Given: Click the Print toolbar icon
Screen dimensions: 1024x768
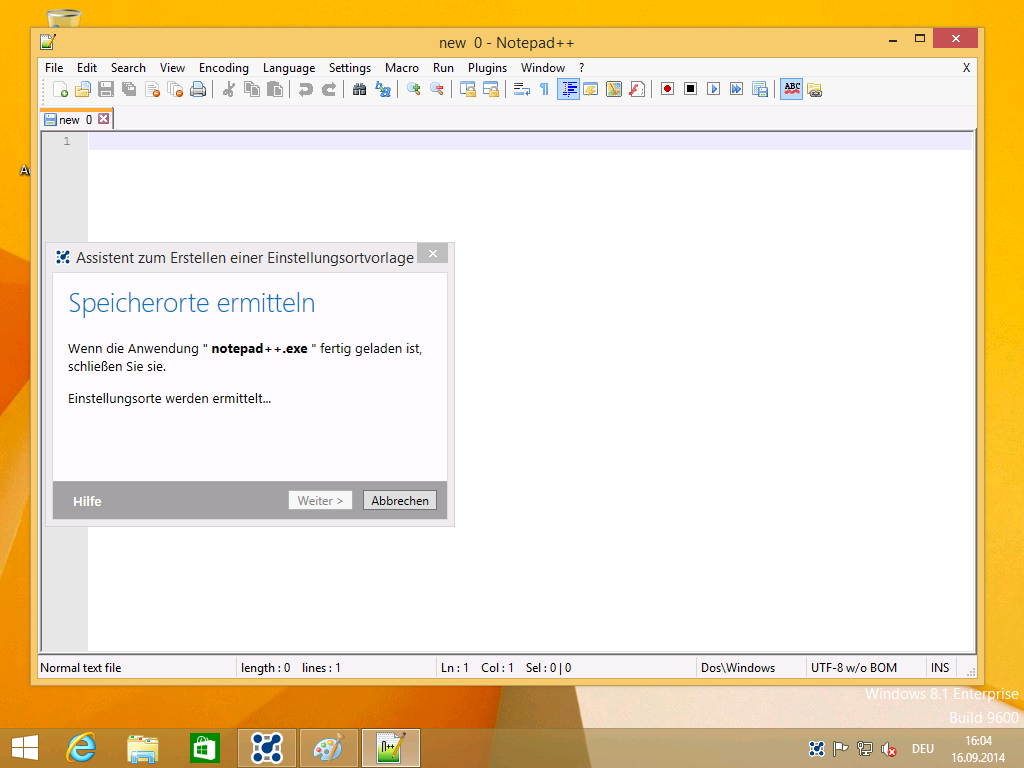Looking at the screenshot, I should (x=198, y=89).
